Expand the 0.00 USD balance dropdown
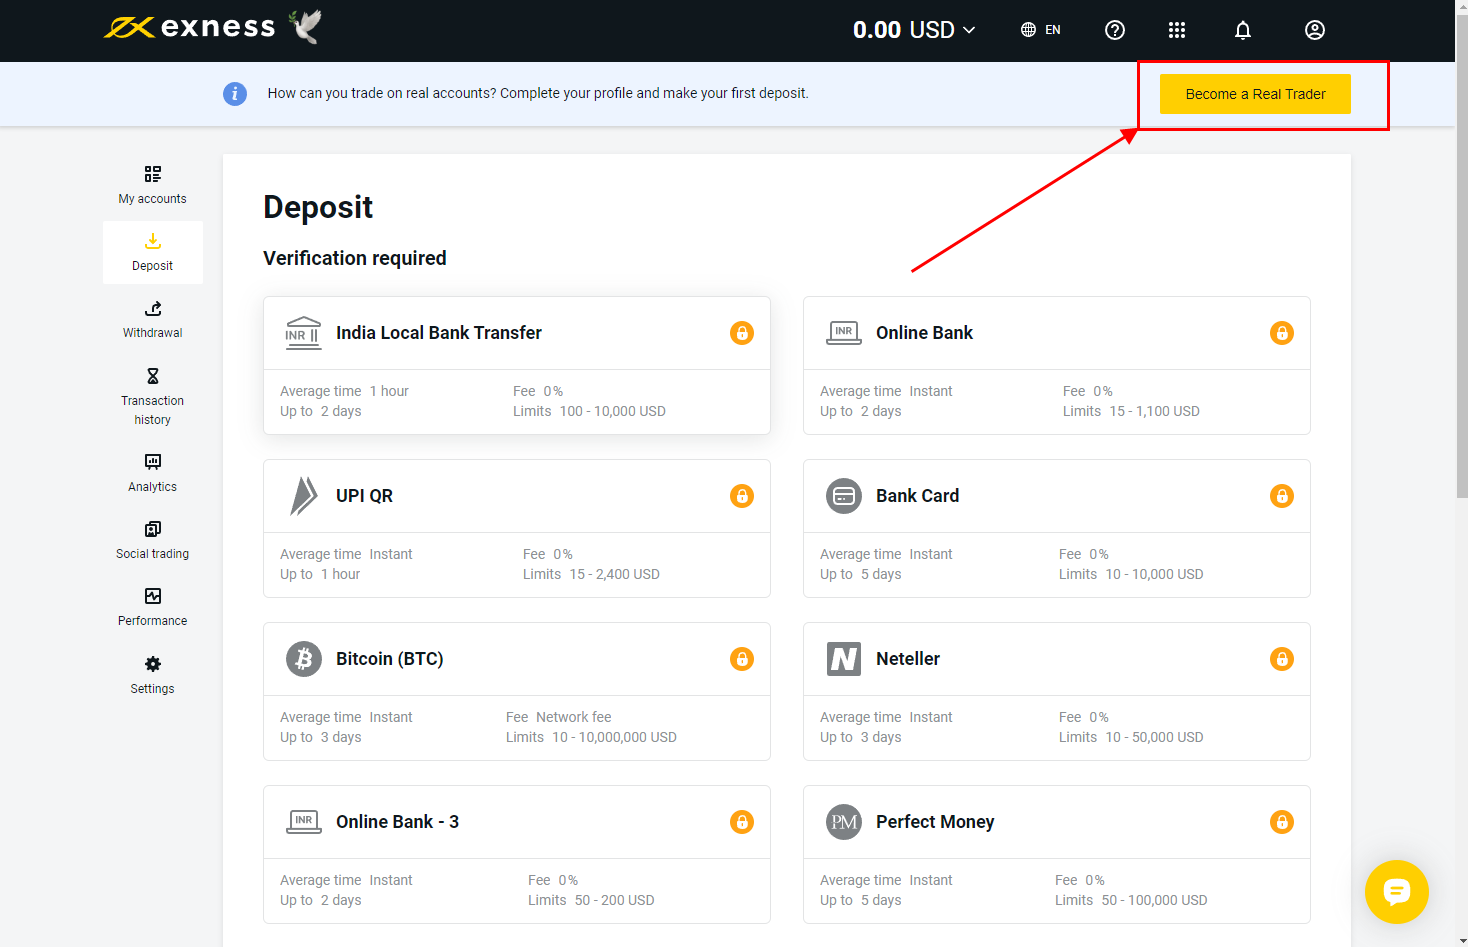This screenshot has width=1468, height=947. click(x=913, y=30)
